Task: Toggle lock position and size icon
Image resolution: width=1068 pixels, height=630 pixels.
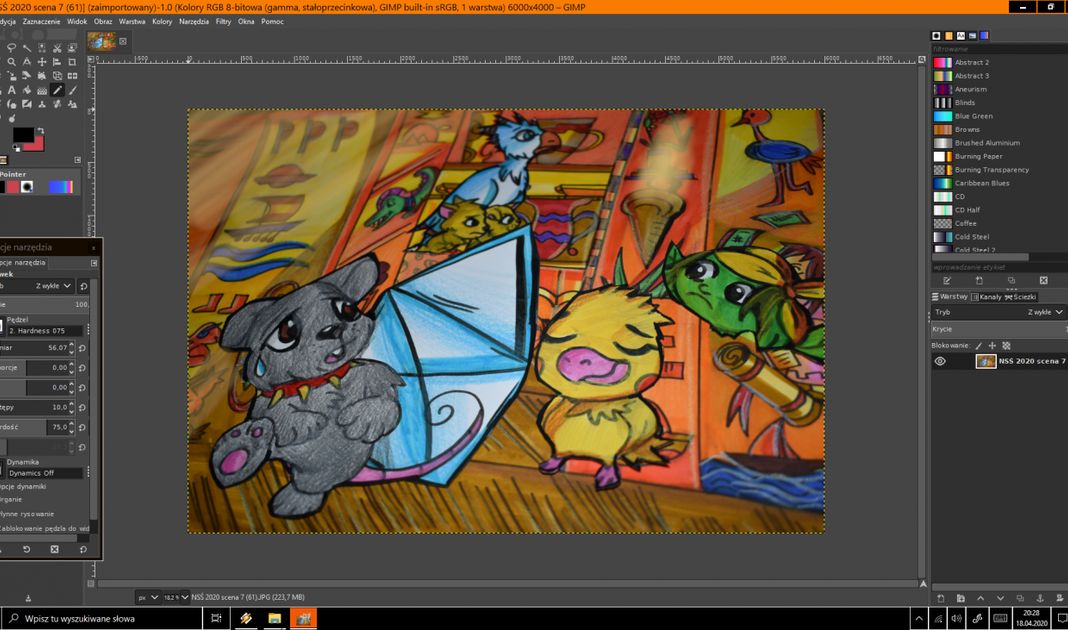Action: click(x=992, y=346)
